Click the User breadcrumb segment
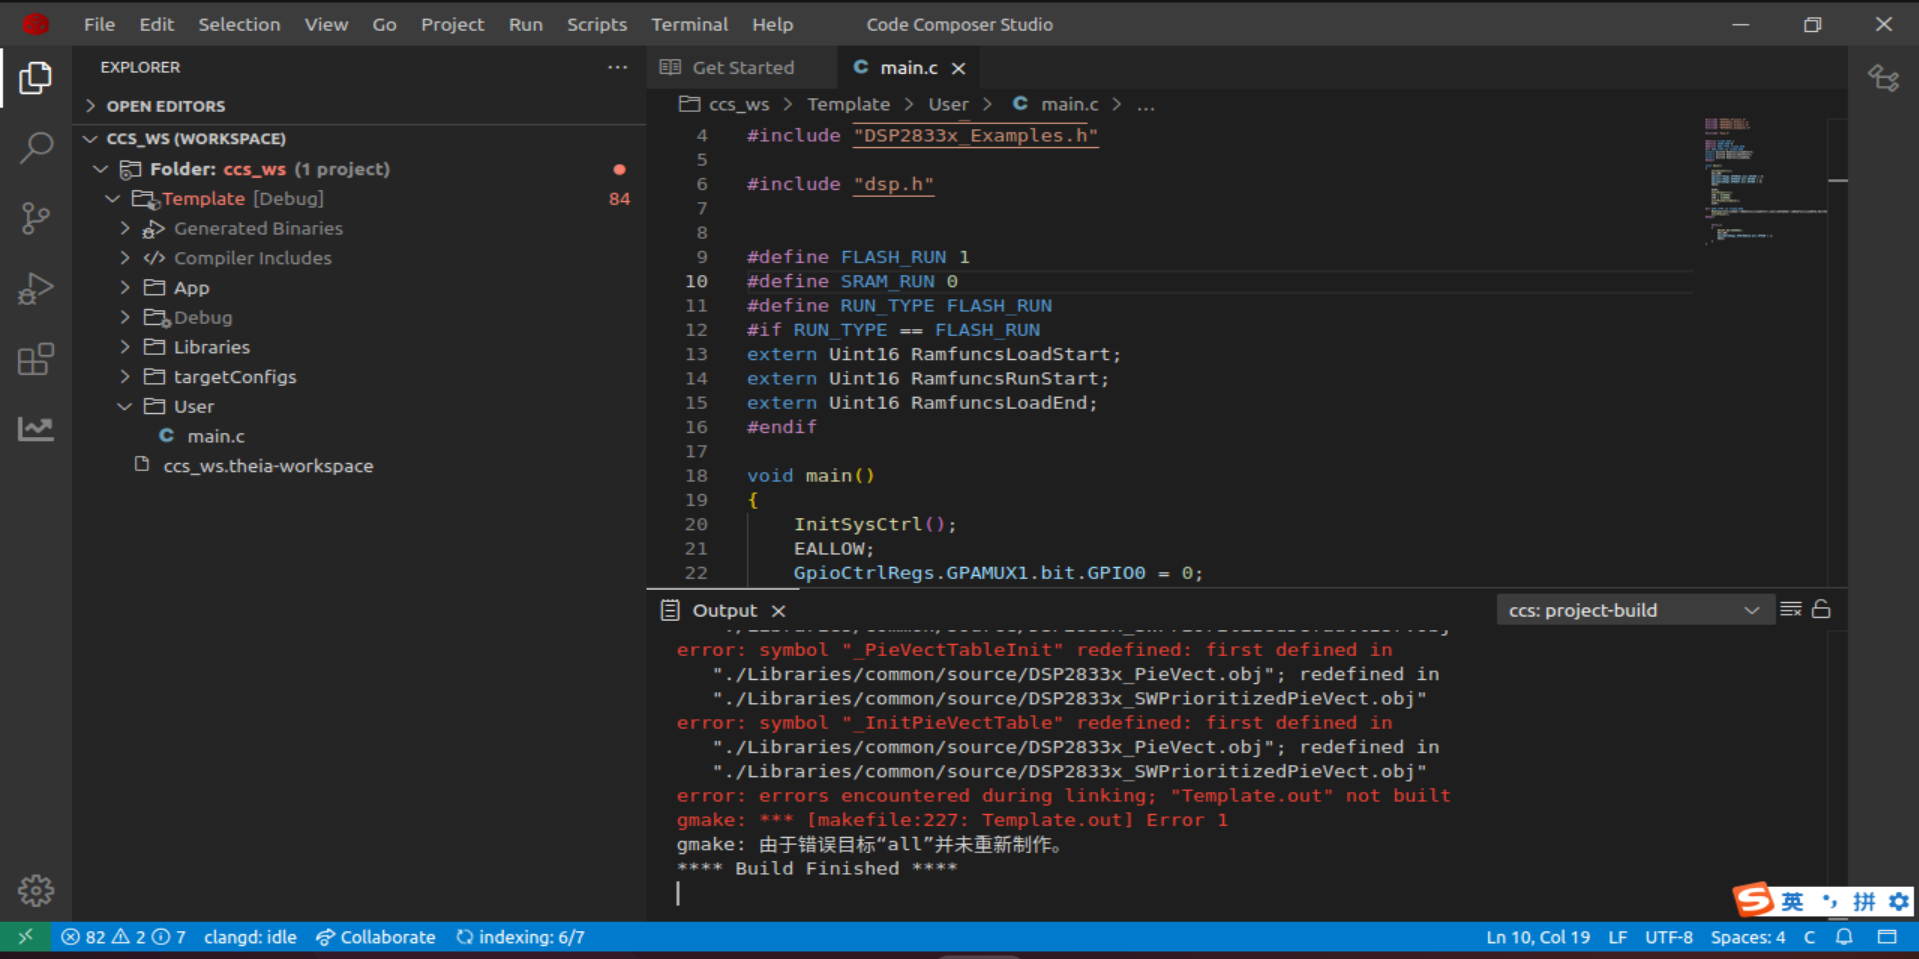 pos(948,105)
